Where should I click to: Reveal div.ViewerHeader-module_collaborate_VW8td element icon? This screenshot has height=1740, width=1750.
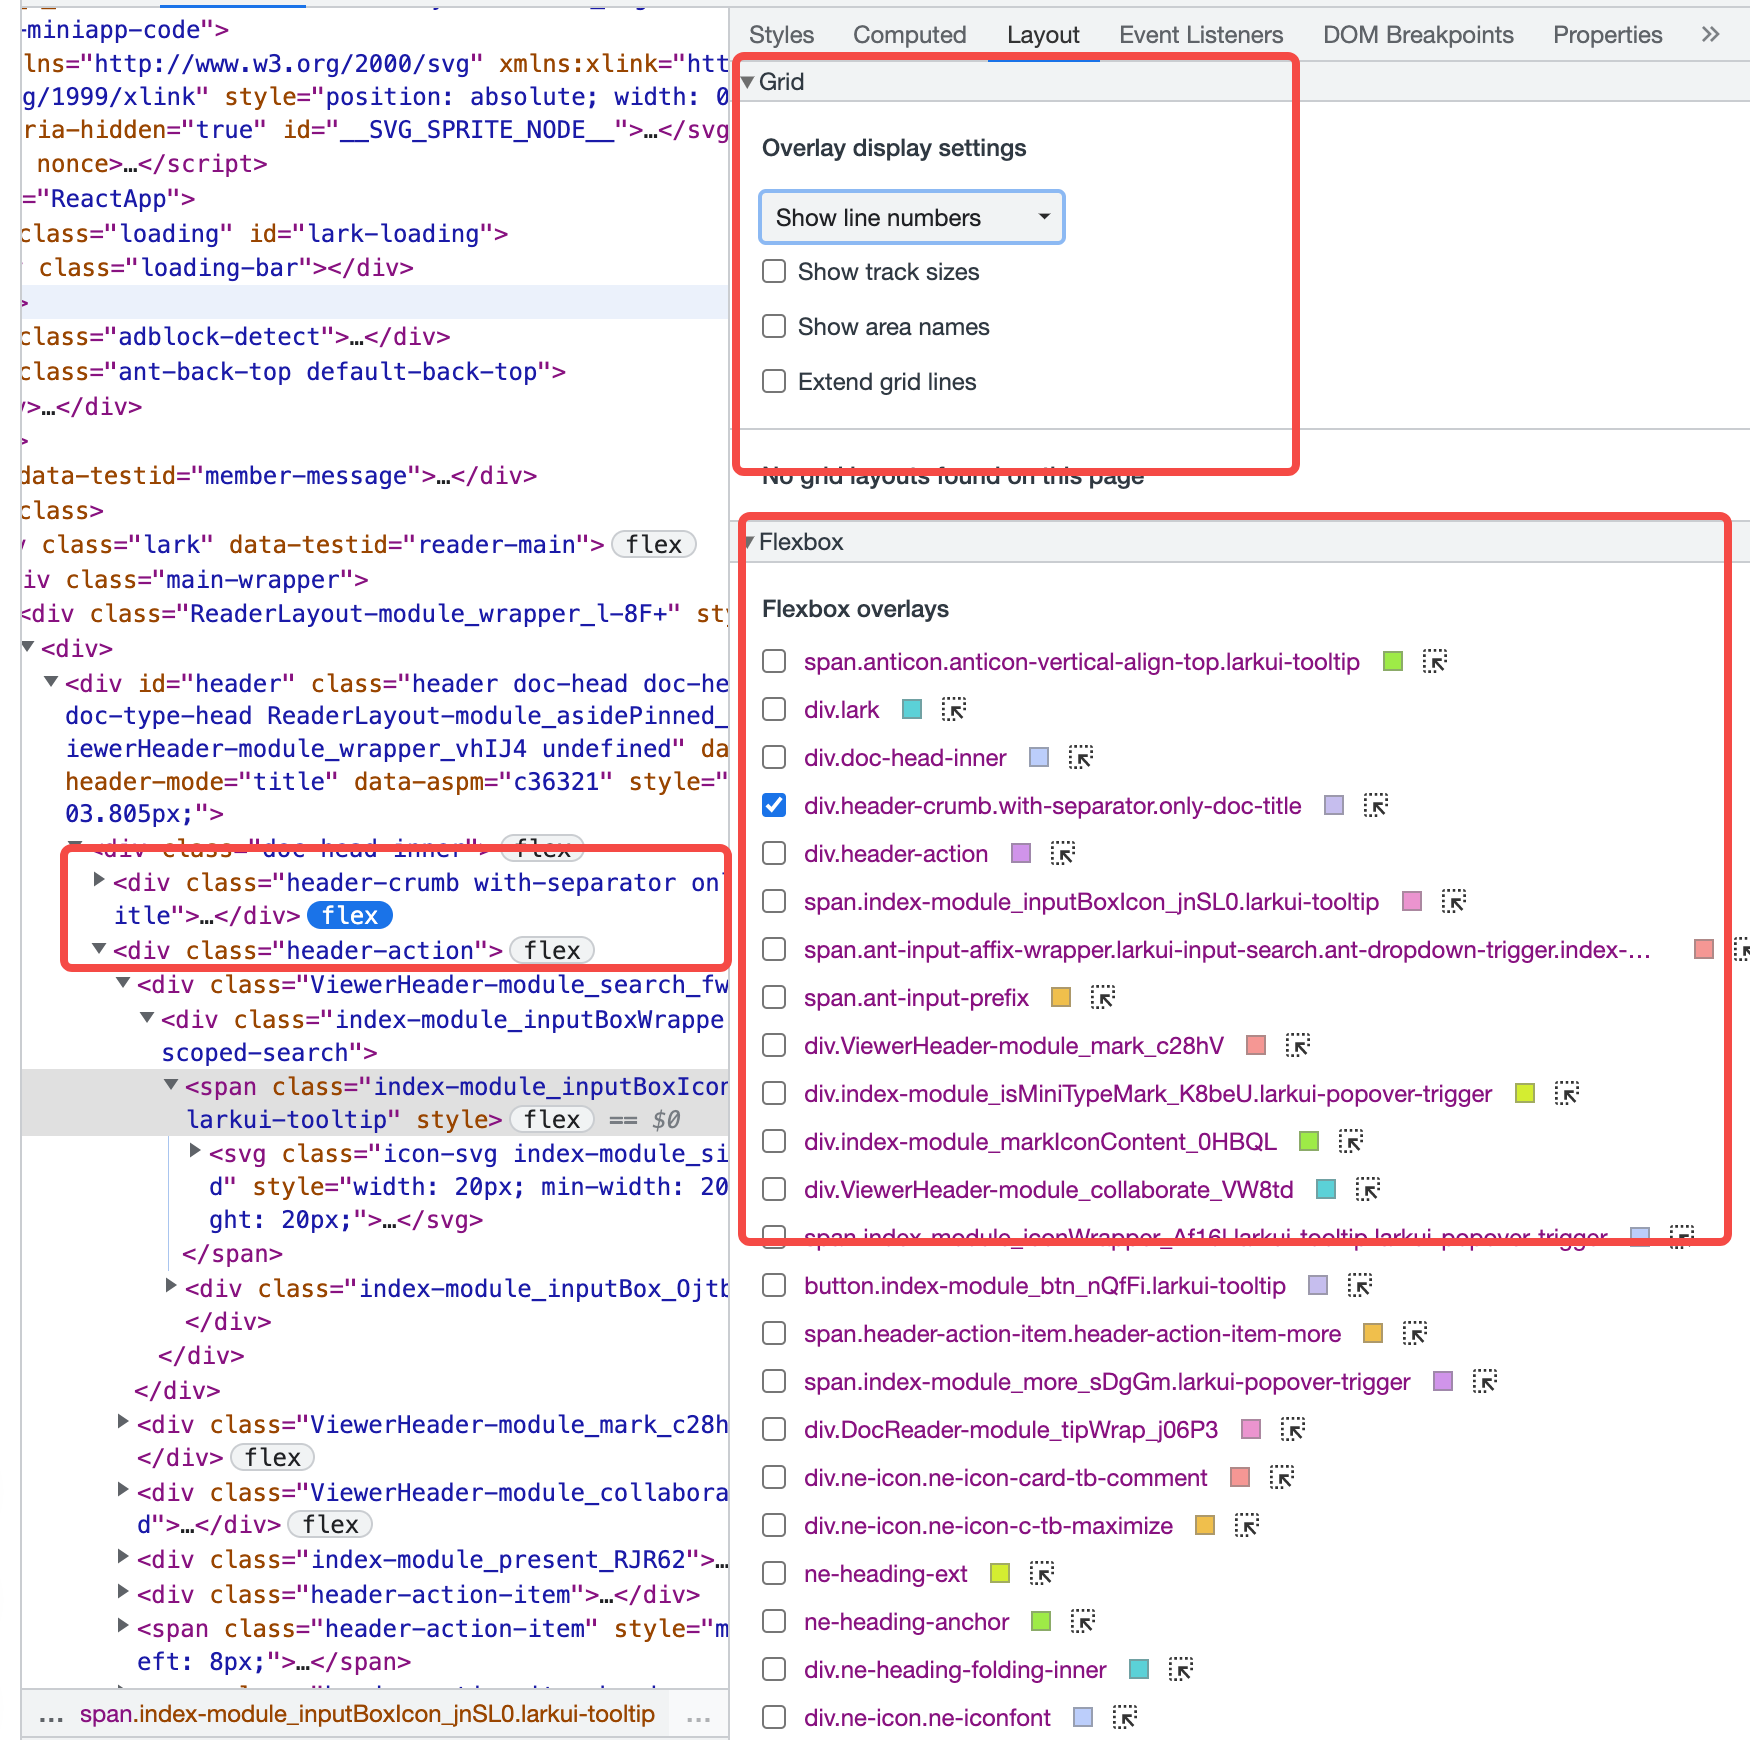pyautogui.click(x=1368, y=1190)
